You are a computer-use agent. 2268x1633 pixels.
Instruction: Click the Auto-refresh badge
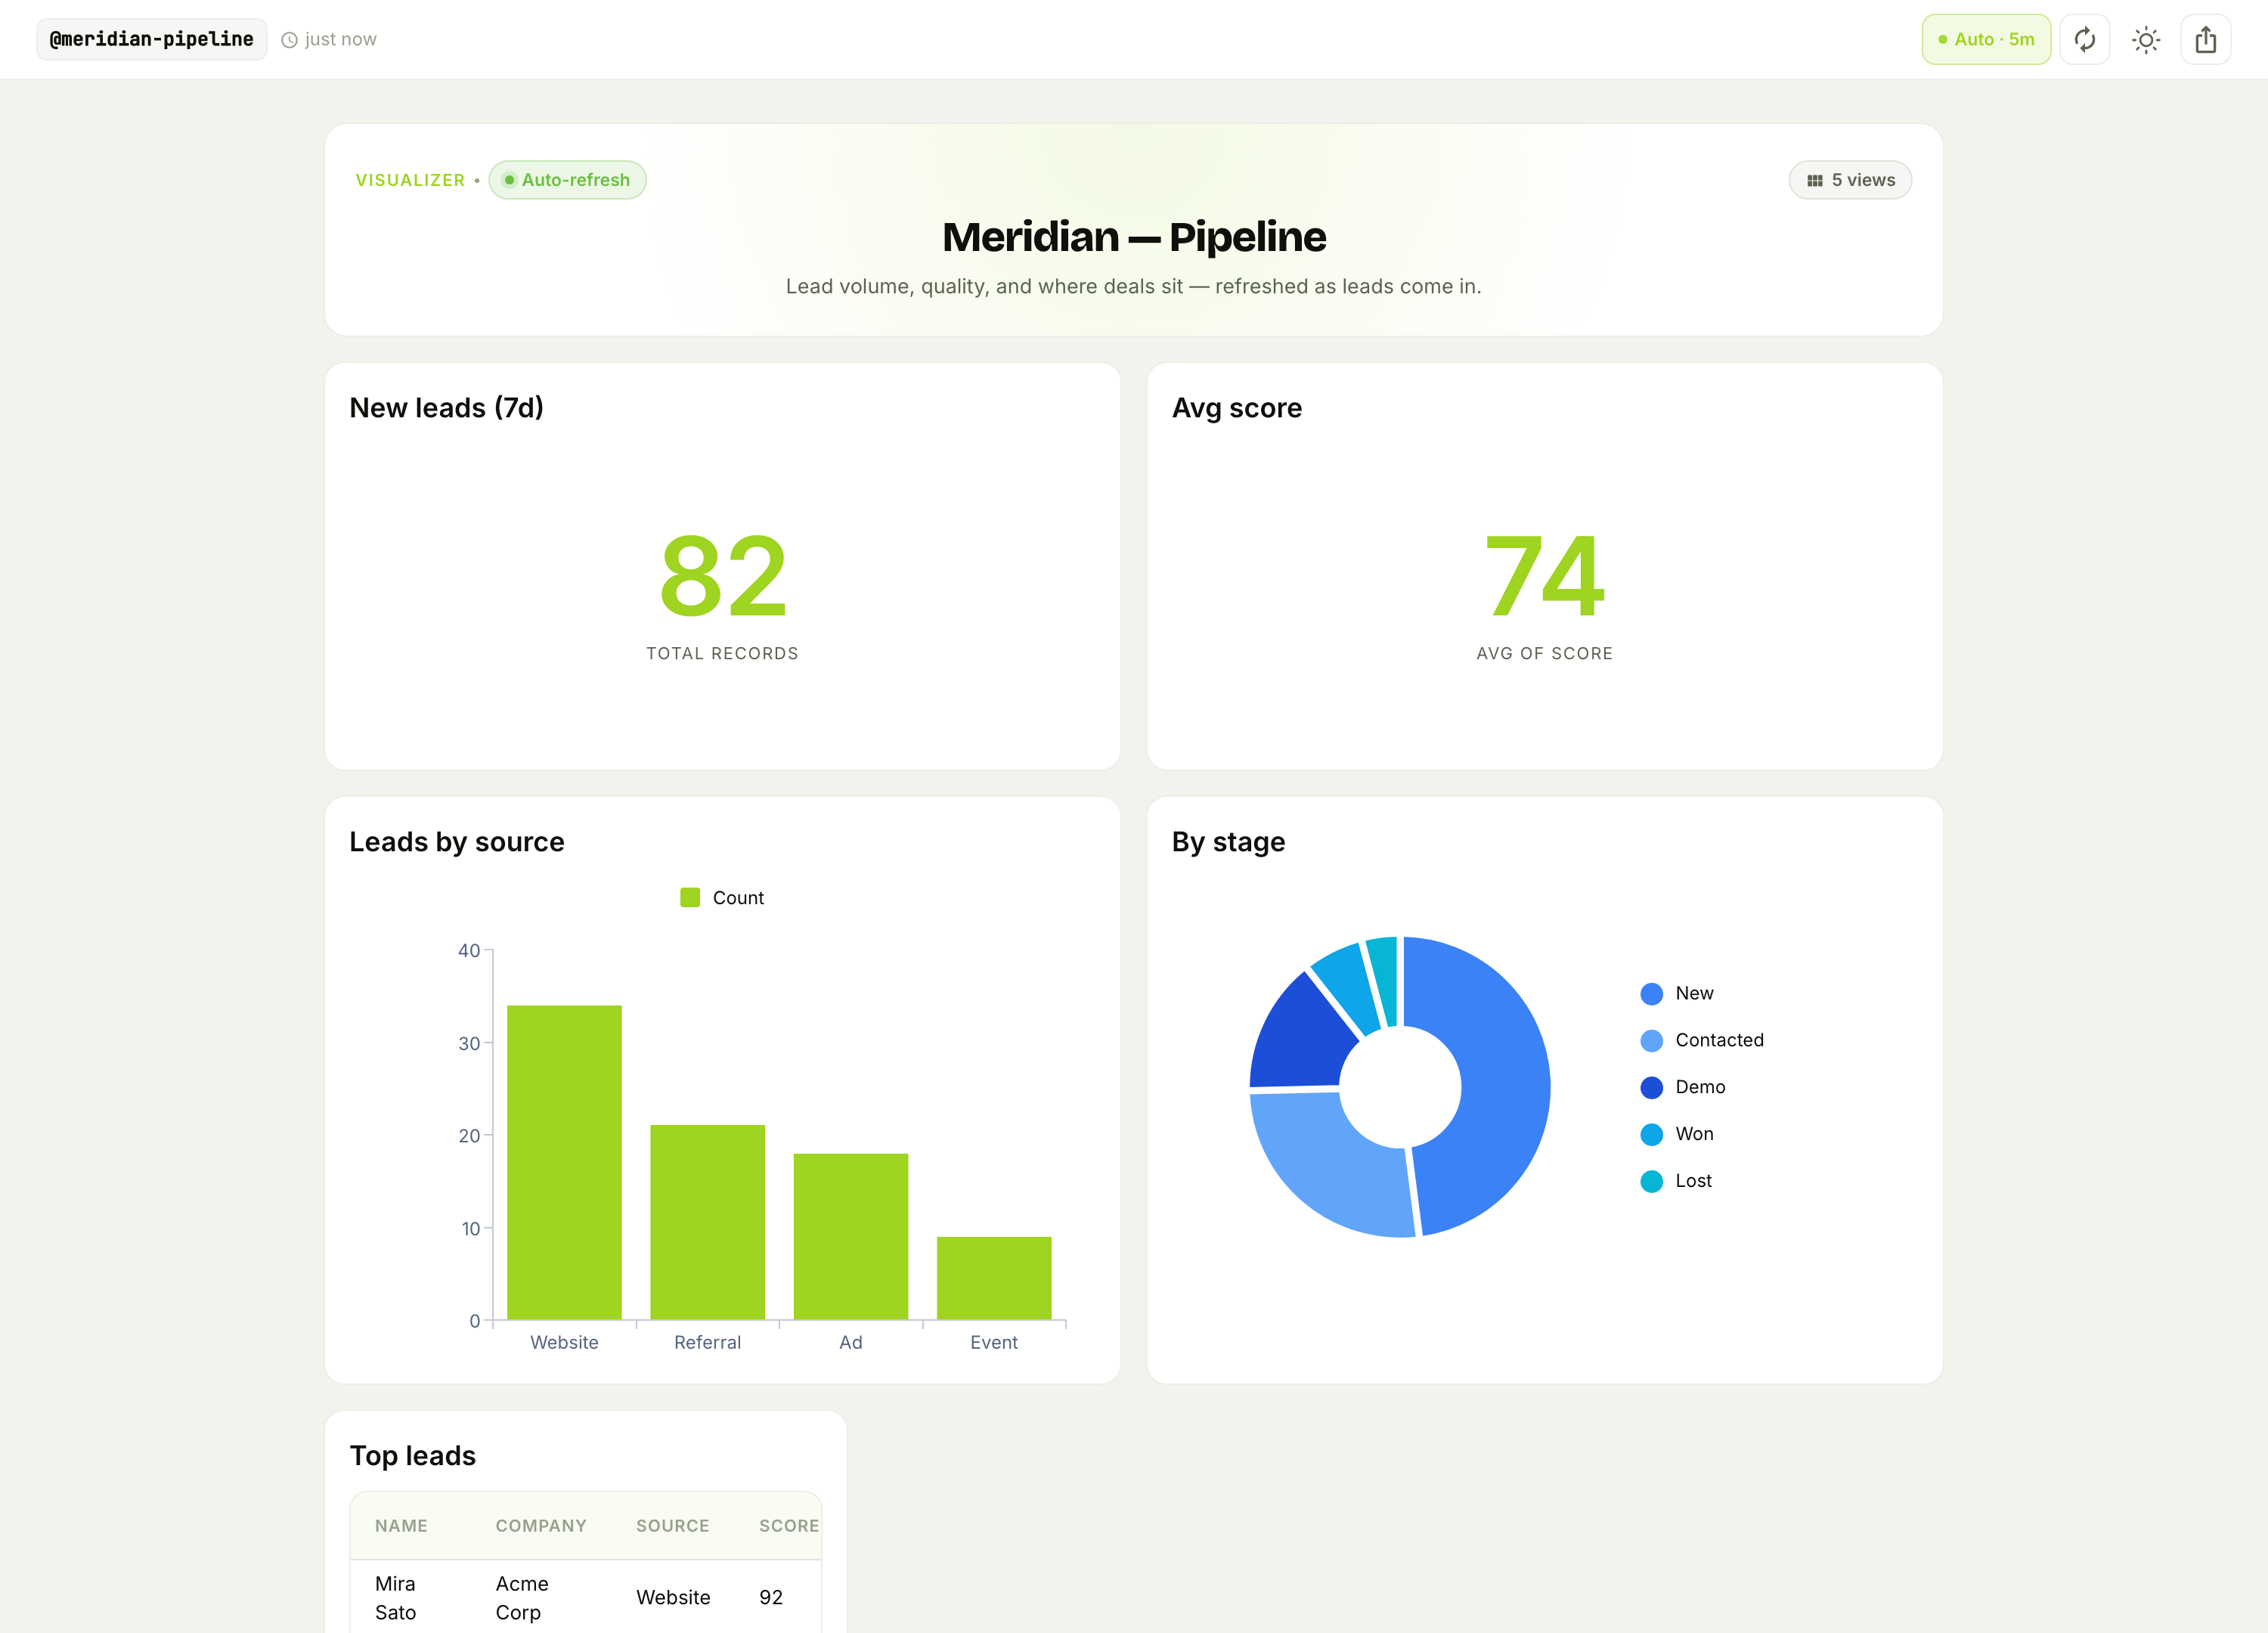[567, 180]
